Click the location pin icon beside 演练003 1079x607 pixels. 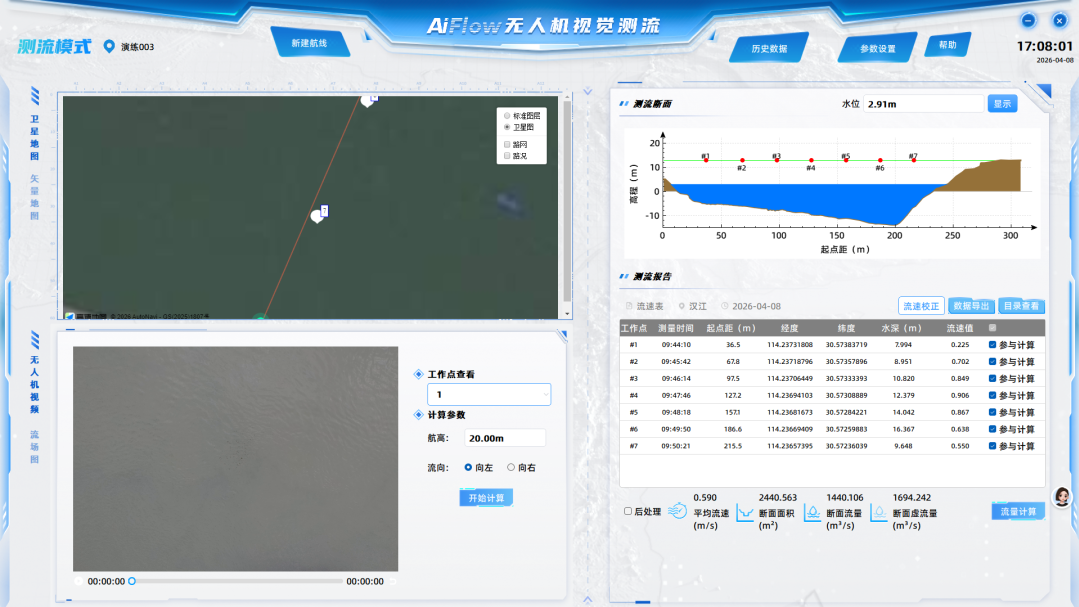(x=110, y=46)
